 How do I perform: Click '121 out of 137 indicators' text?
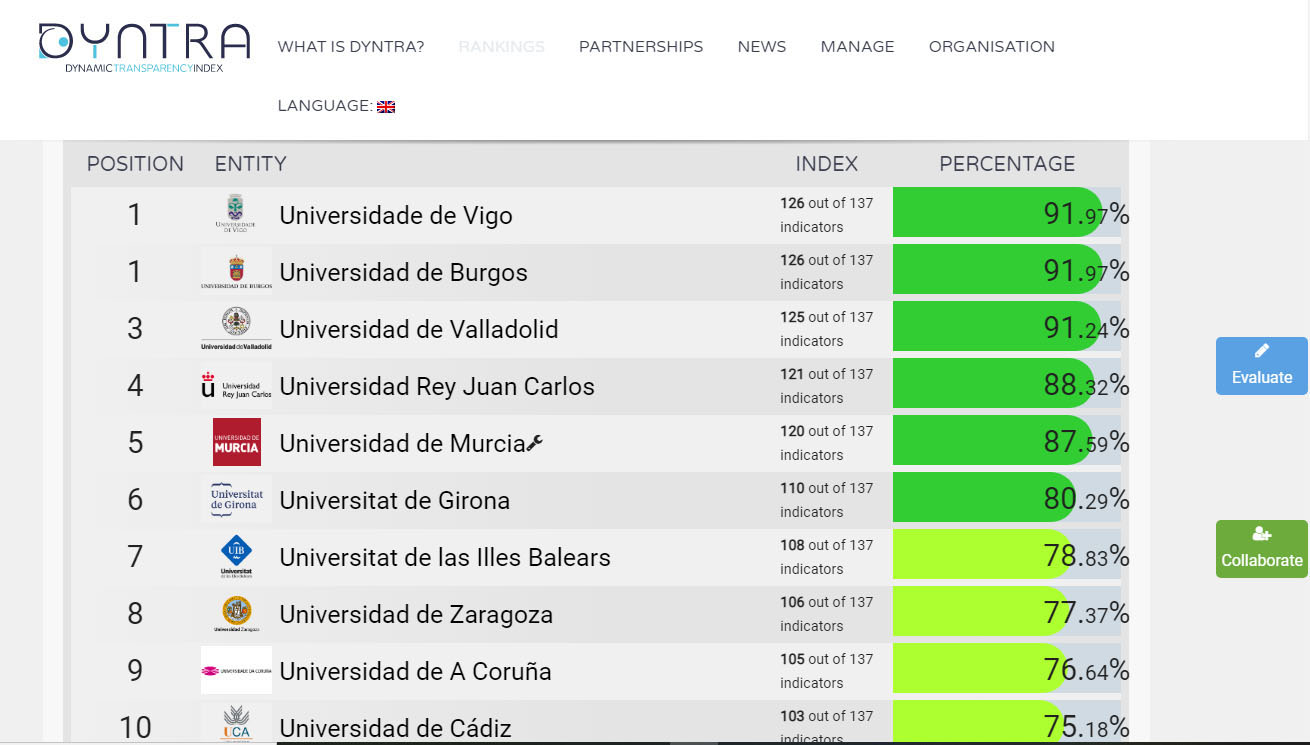click(x=827, y=386)
